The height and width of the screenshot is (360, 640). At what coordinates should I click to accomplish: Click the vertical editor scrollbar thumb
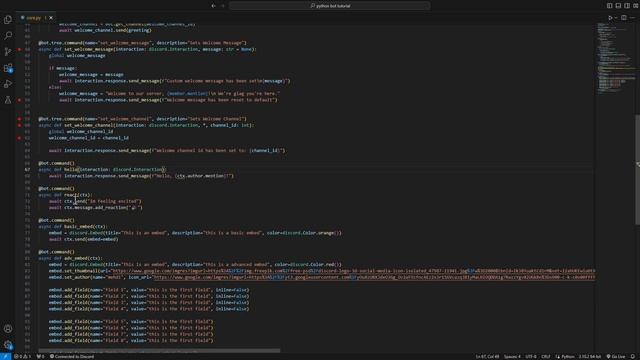point(637,169)
